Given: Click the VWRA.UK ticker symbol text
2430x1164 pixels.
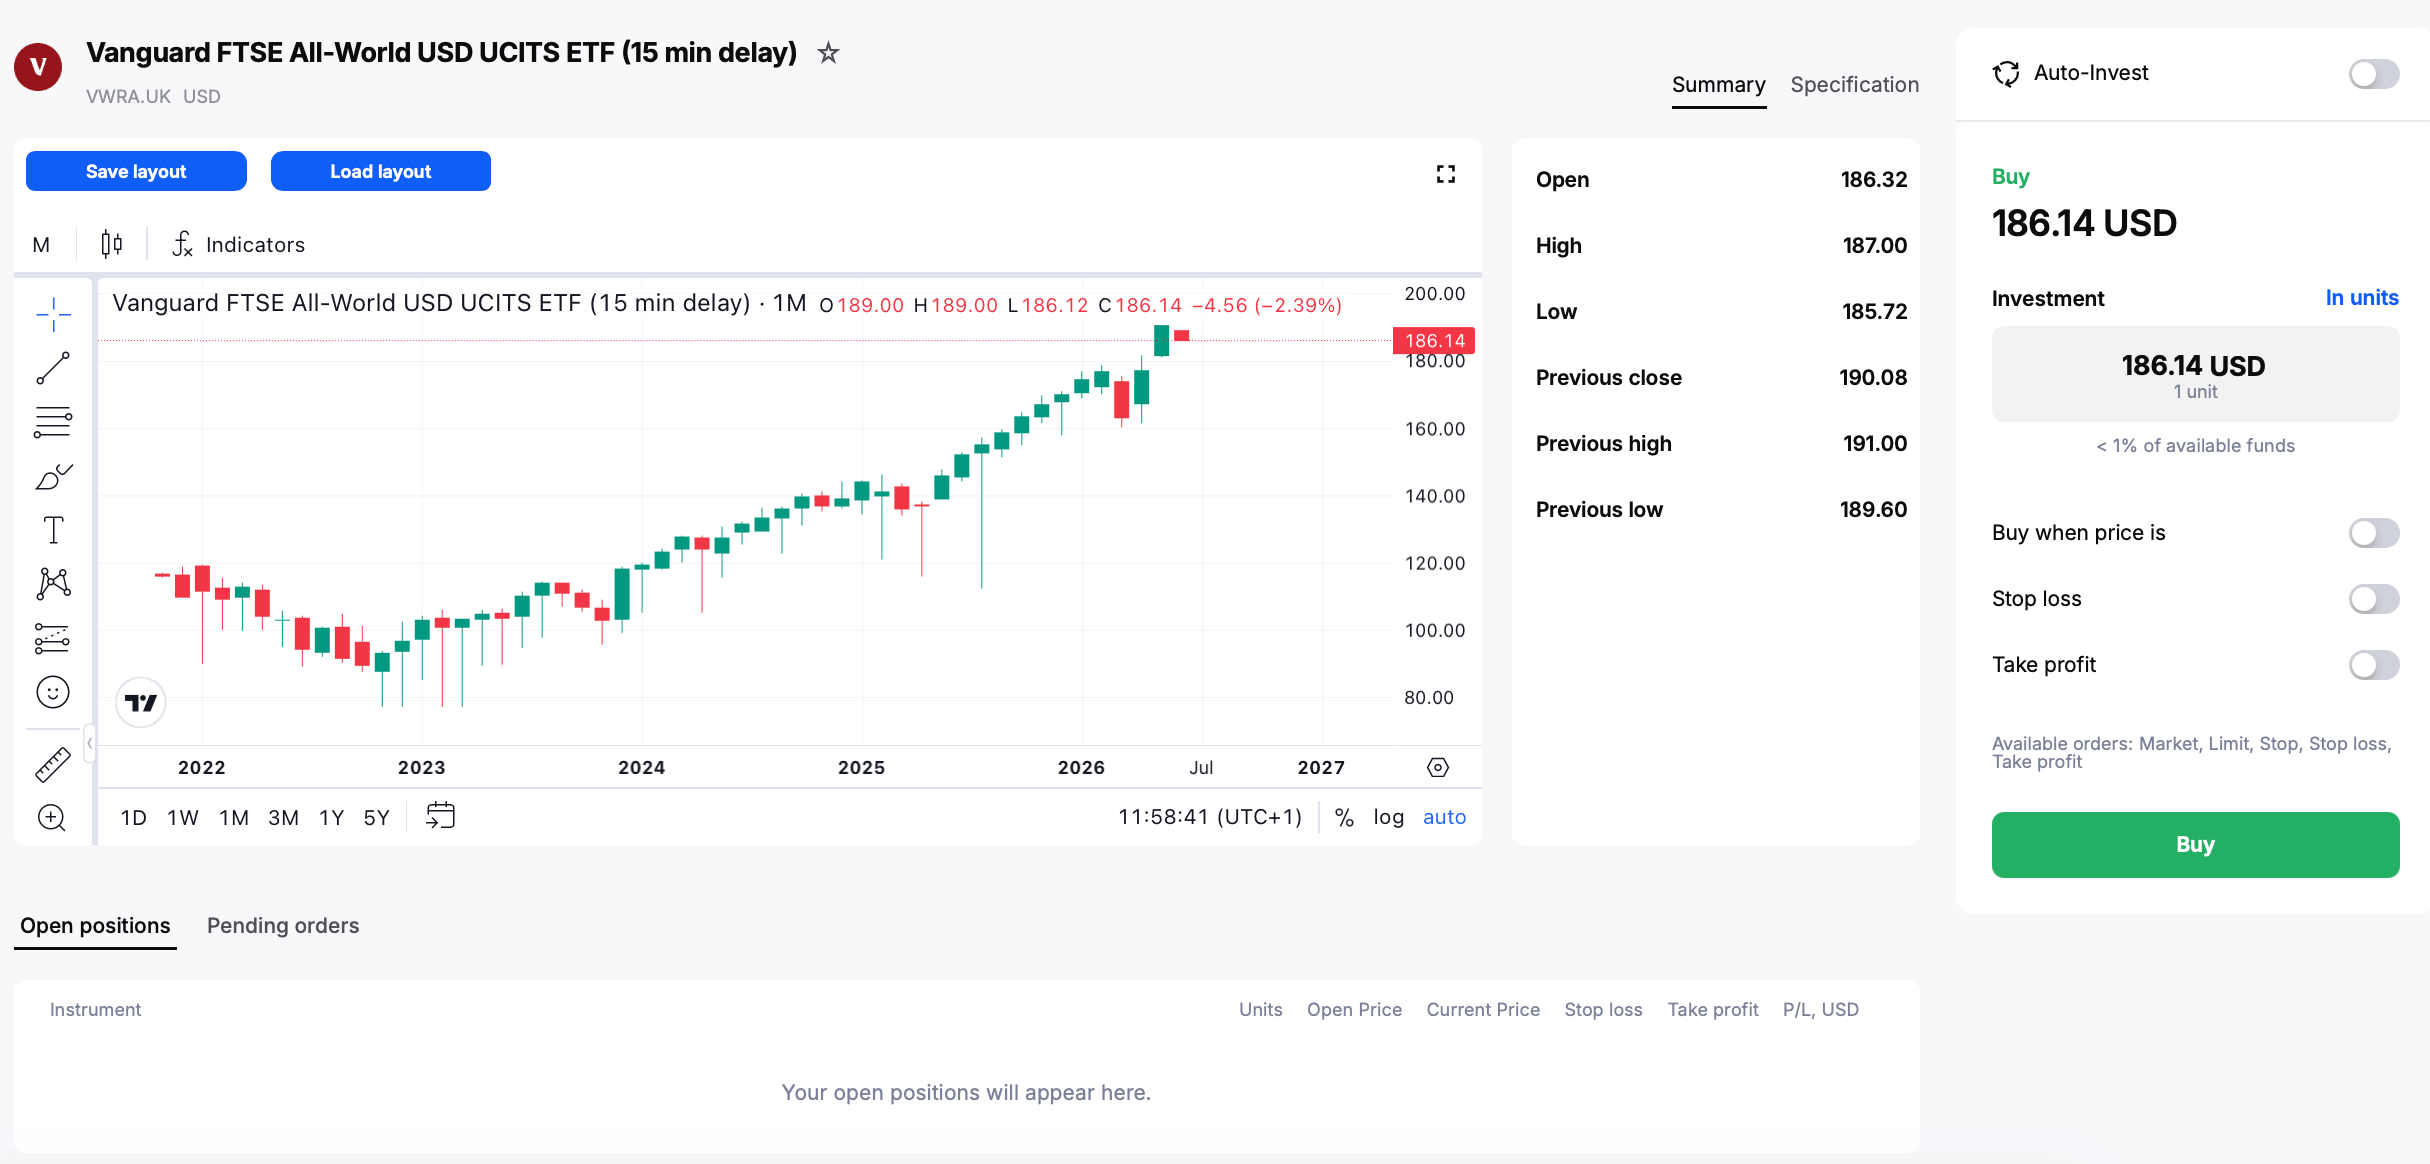Looking at the screenshot, I should 128,97.
